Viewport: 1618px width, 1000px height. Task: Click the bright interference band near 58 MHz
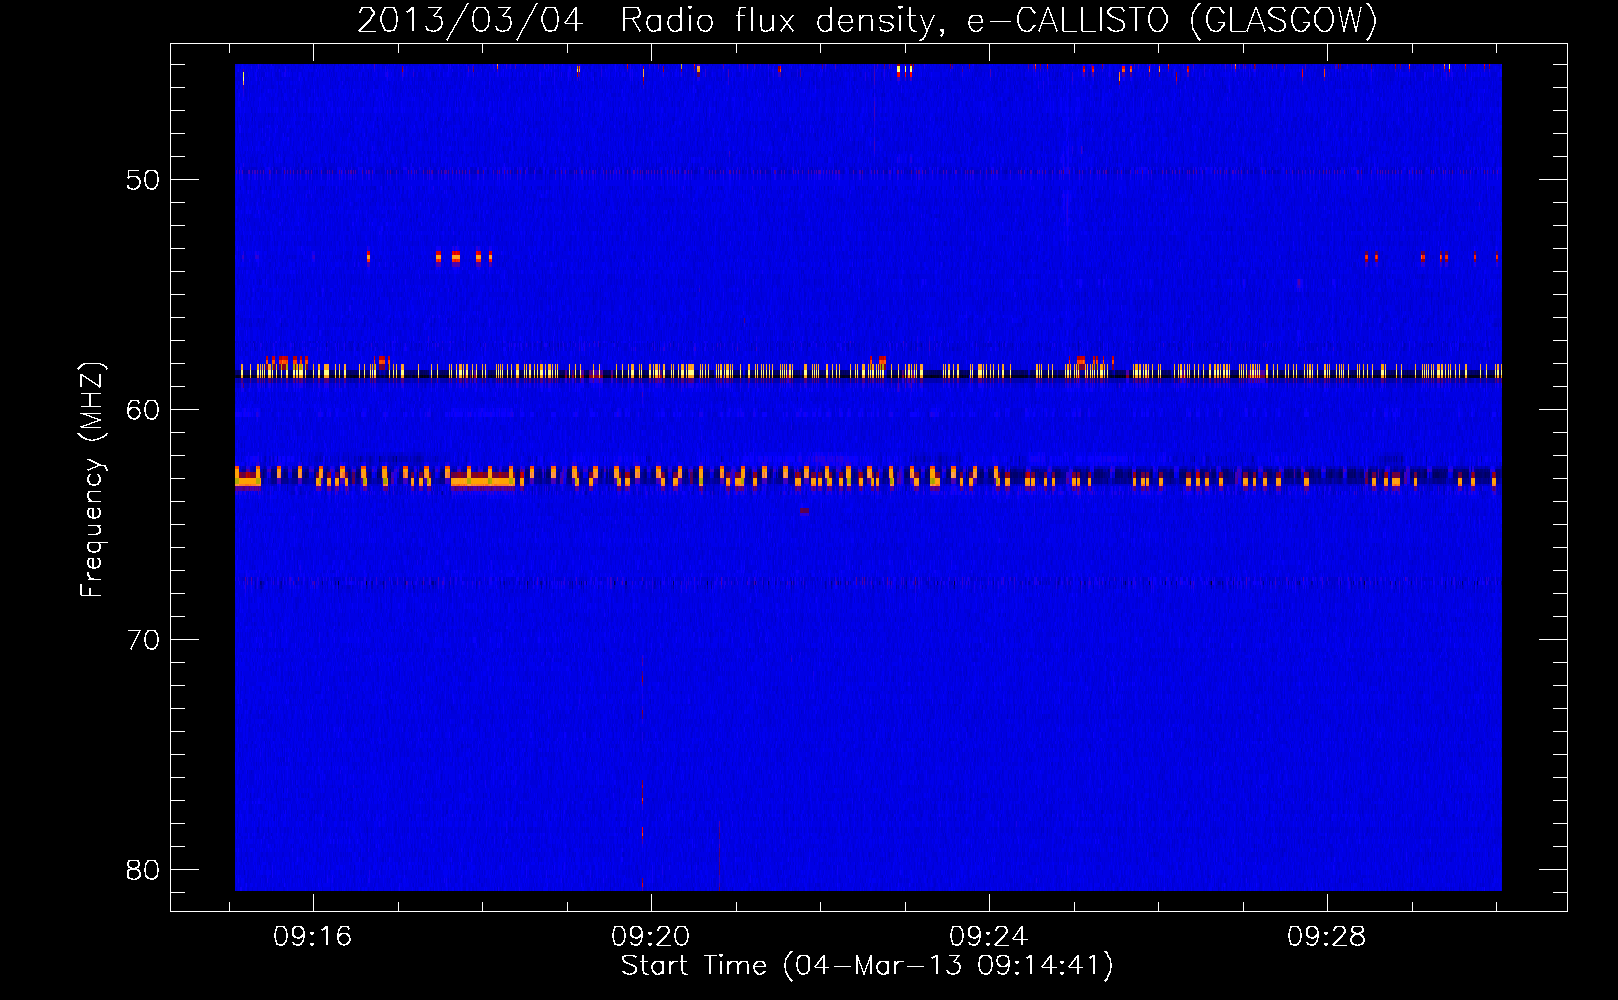pyautogui.click(x=868, y=372)
